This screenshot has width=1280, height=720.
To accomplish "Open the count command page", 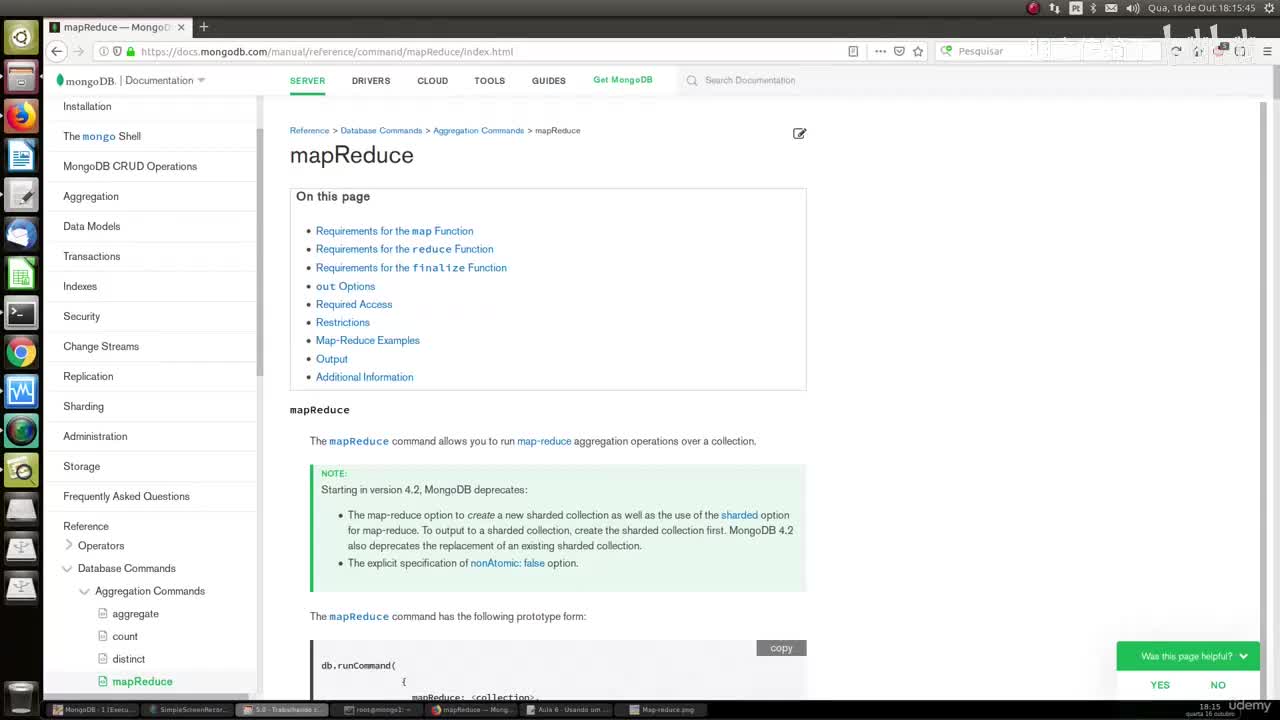I will pos(125,636).
